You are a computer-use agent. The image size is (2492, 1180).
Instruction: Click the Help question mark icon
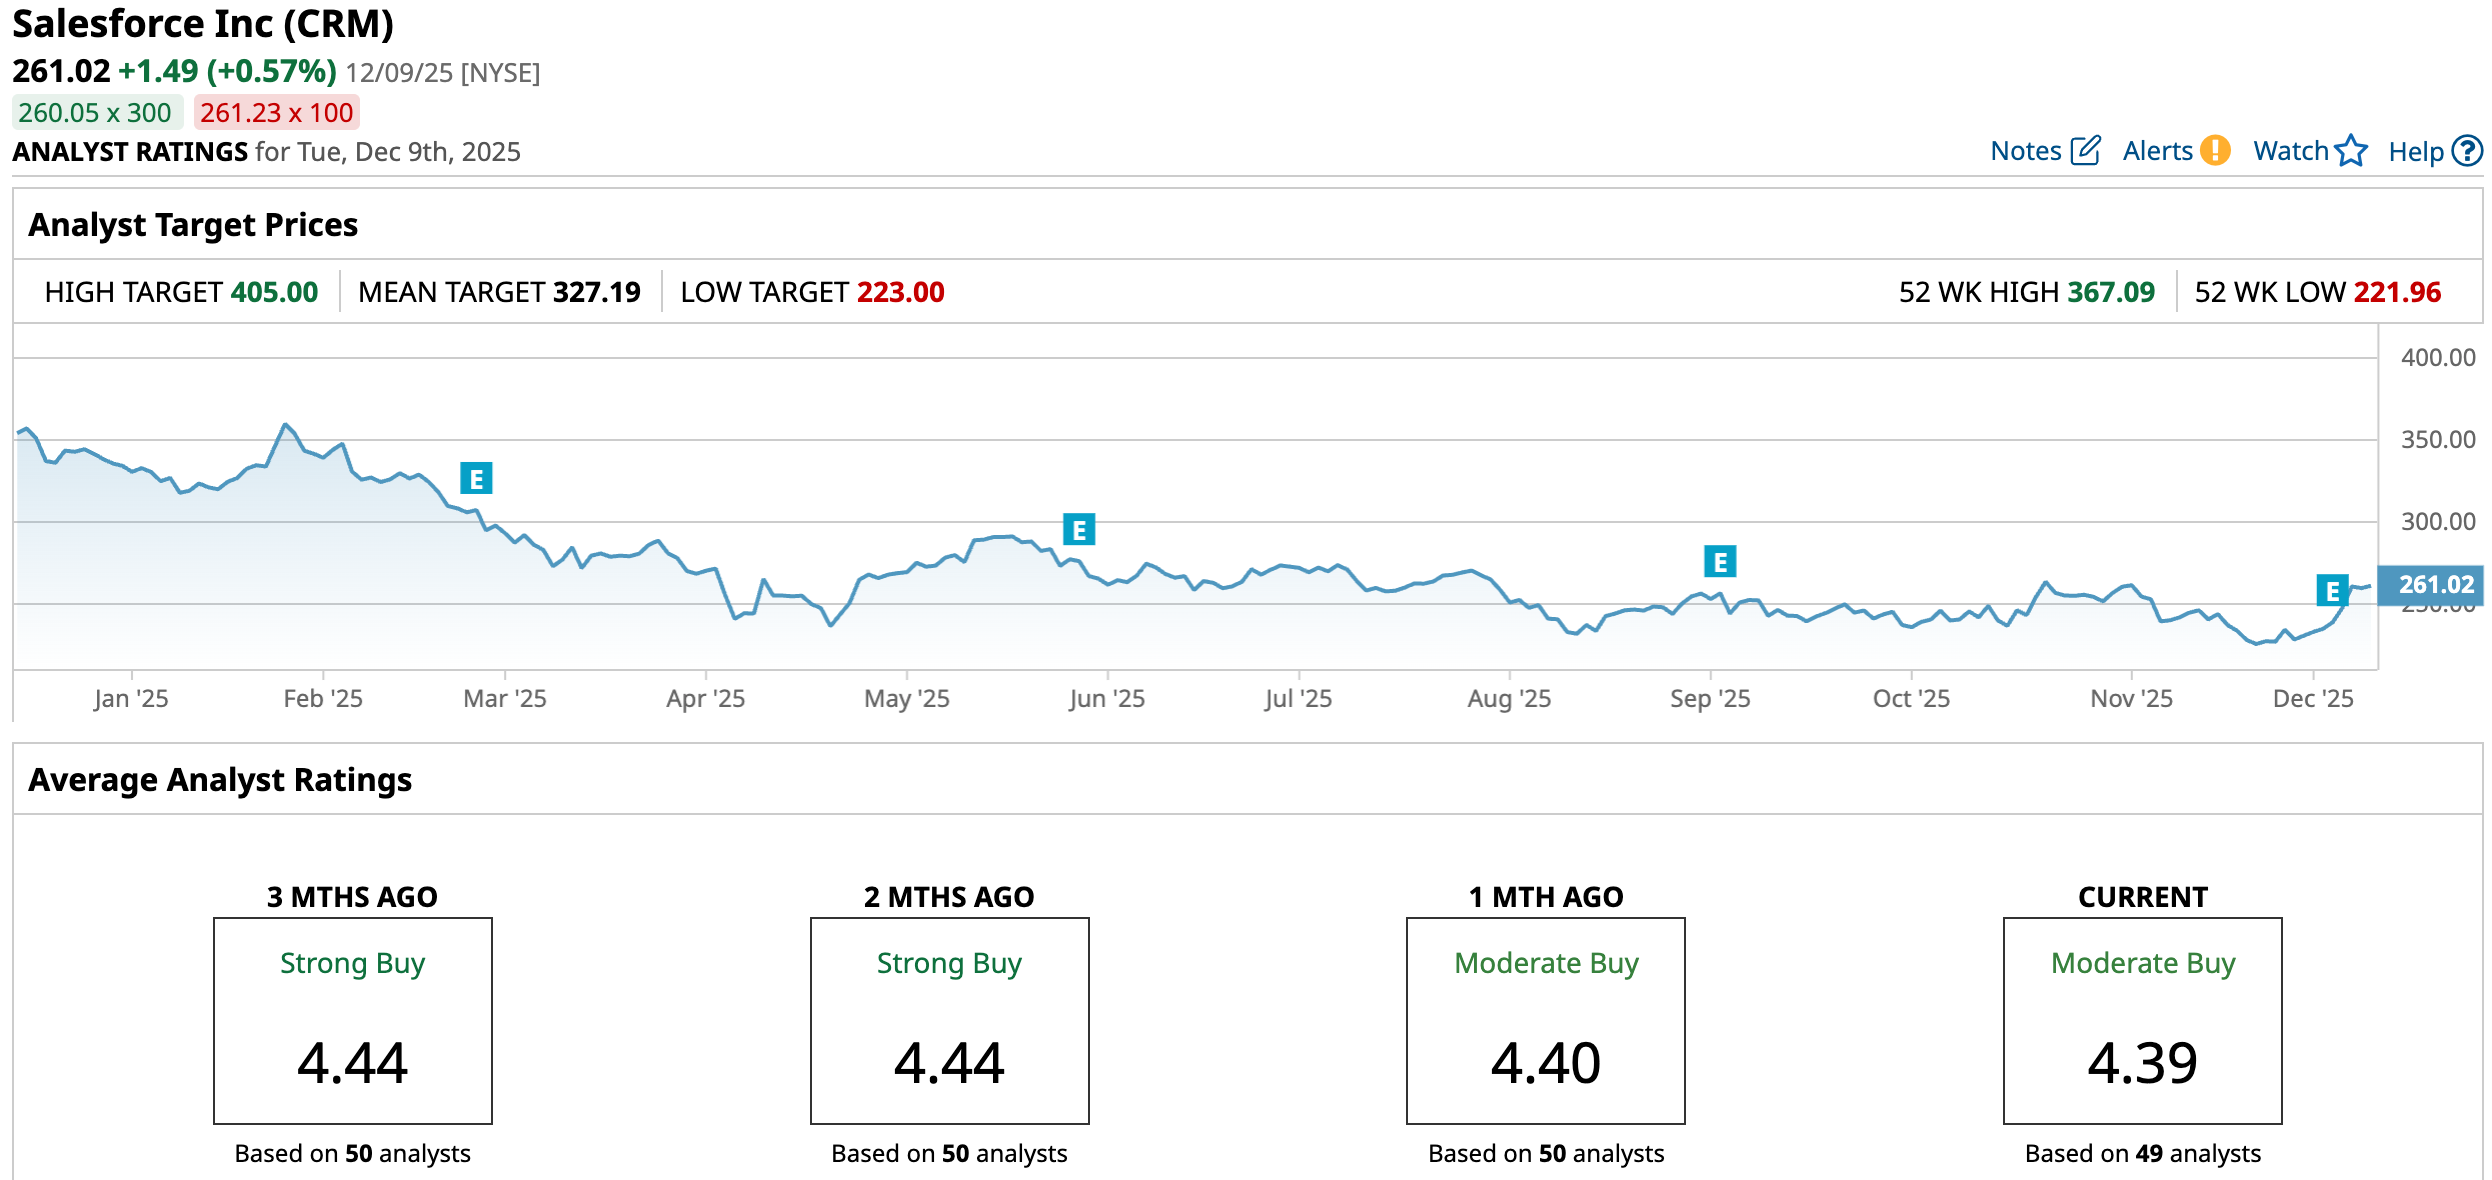2467,151
